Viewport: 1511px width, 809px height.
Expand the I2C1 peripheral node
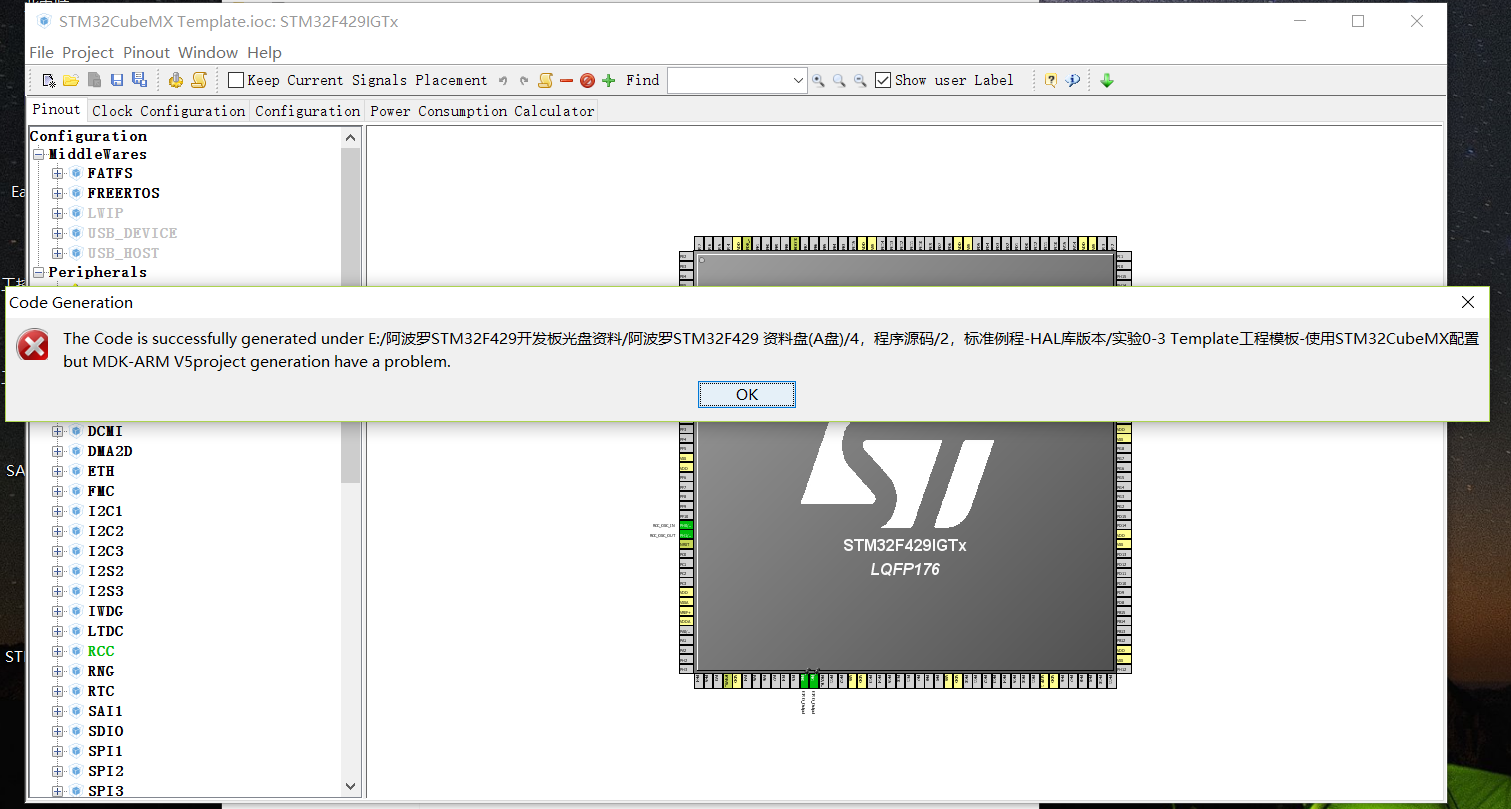[x=57, y=511]
